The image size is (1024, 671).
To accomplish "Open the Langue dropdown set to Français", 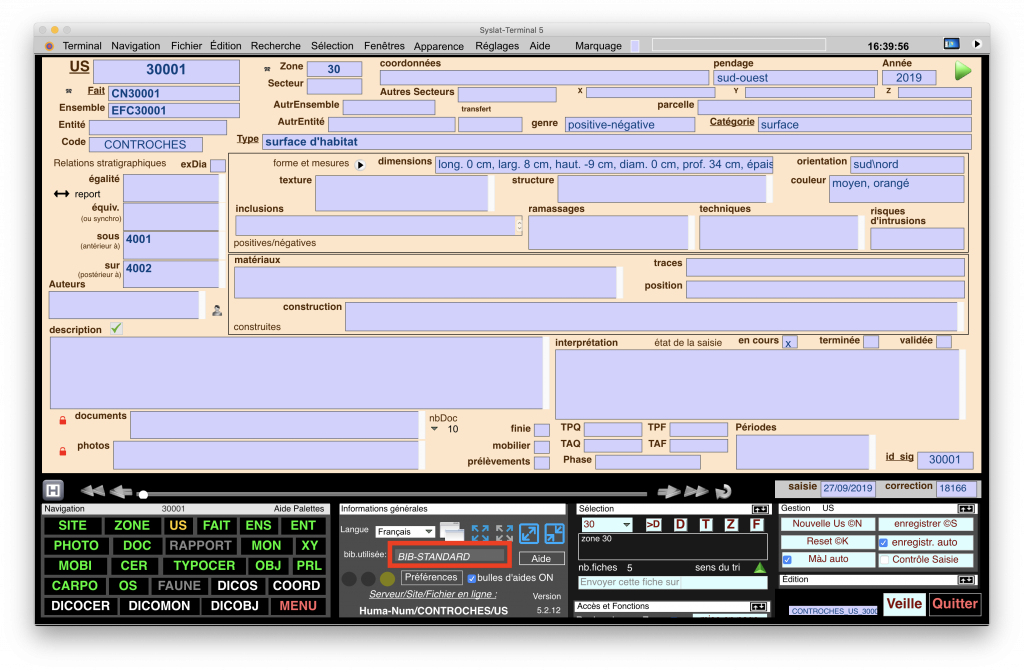I will [x=406, y=532].
